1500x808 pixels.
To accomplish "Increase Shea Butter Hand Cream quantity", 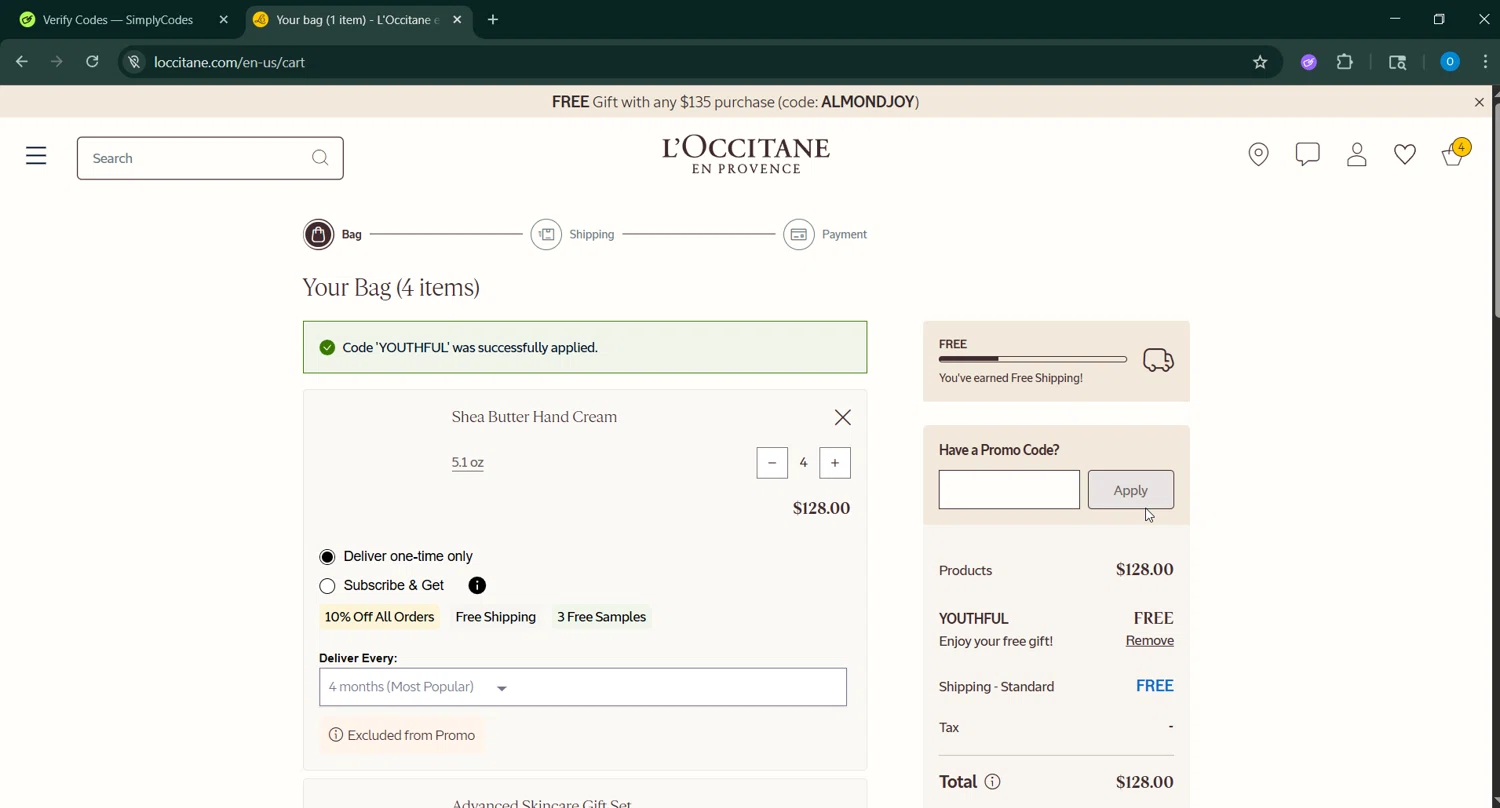I will point(835,463).
